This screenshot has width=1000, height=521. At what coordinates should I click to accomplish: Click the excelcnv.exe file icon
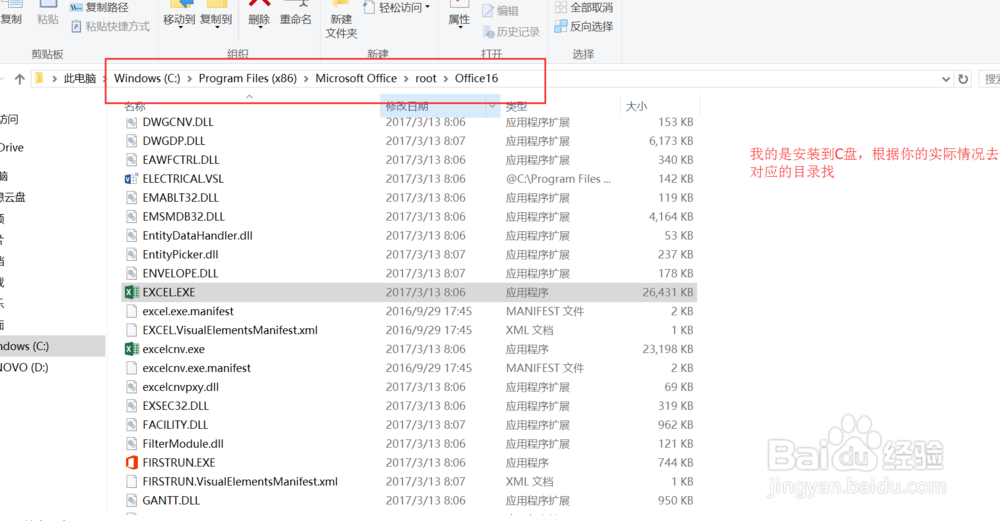pyautogui.click(x=131, y=349)
